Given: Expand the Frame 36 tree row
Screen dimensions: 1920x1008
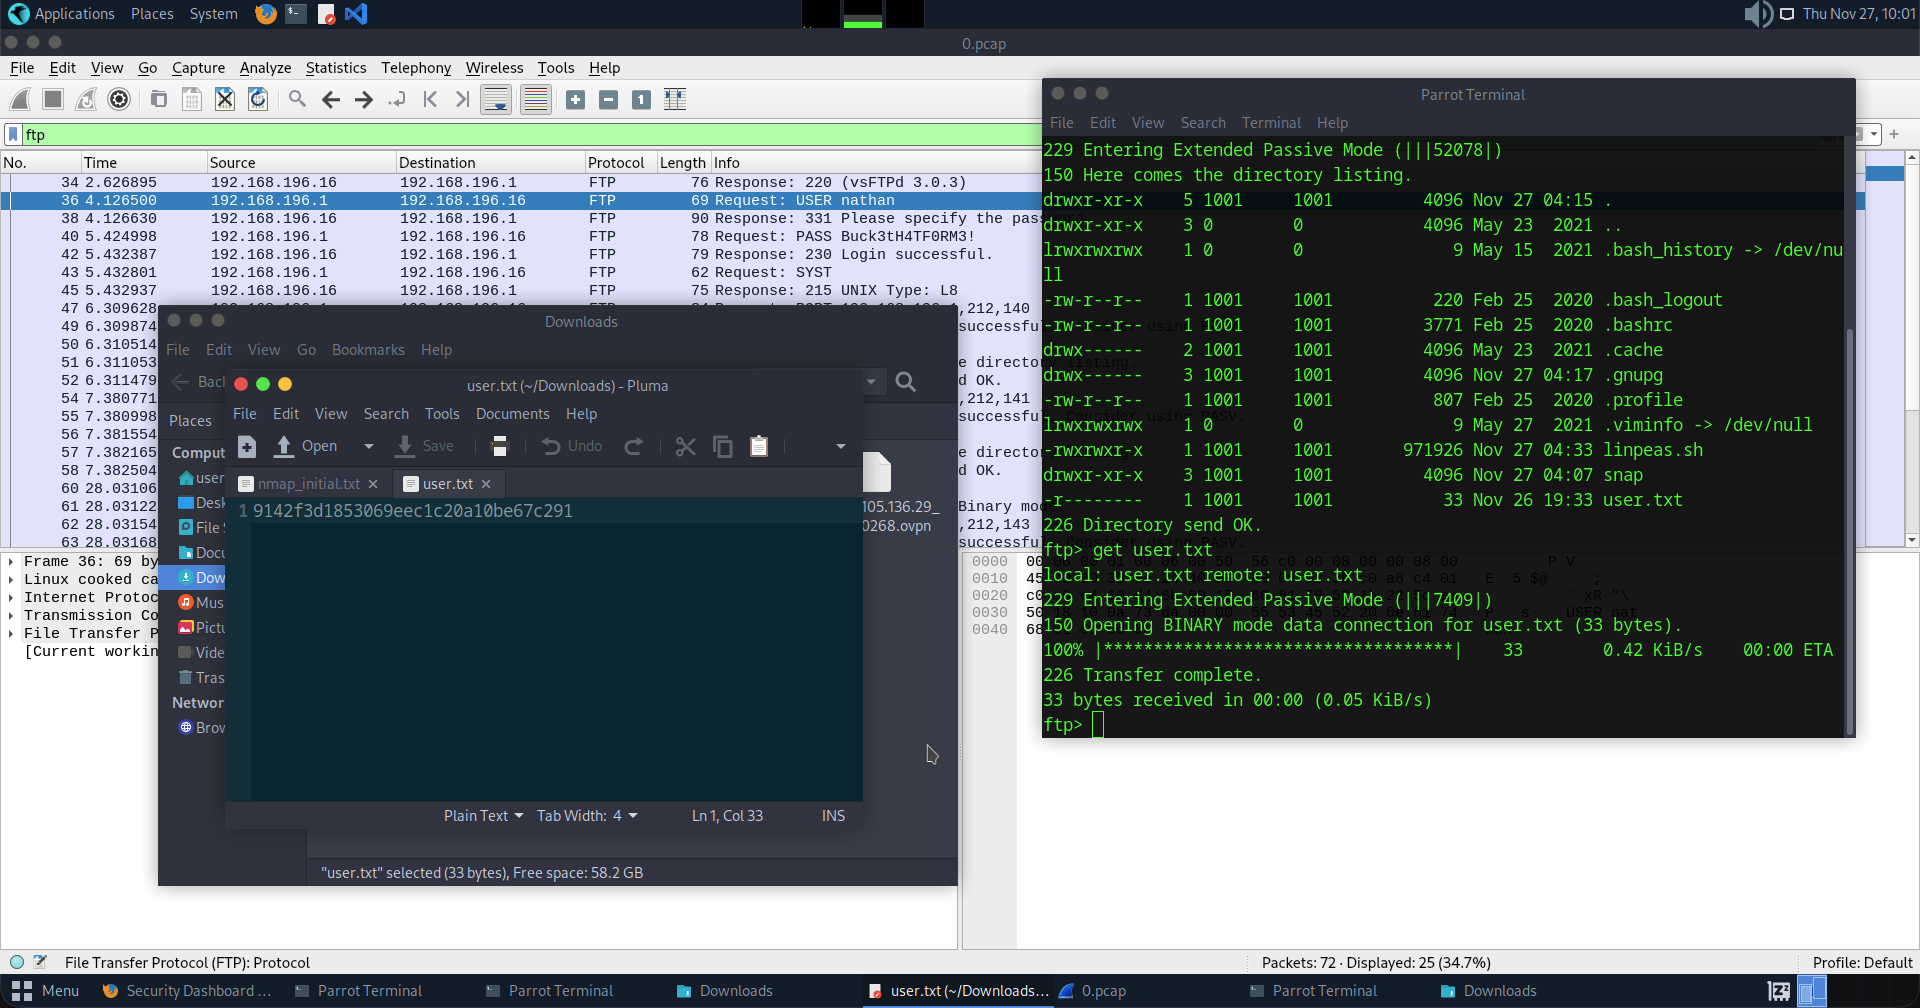Looking at the screenshot, I should coord(11,562).
